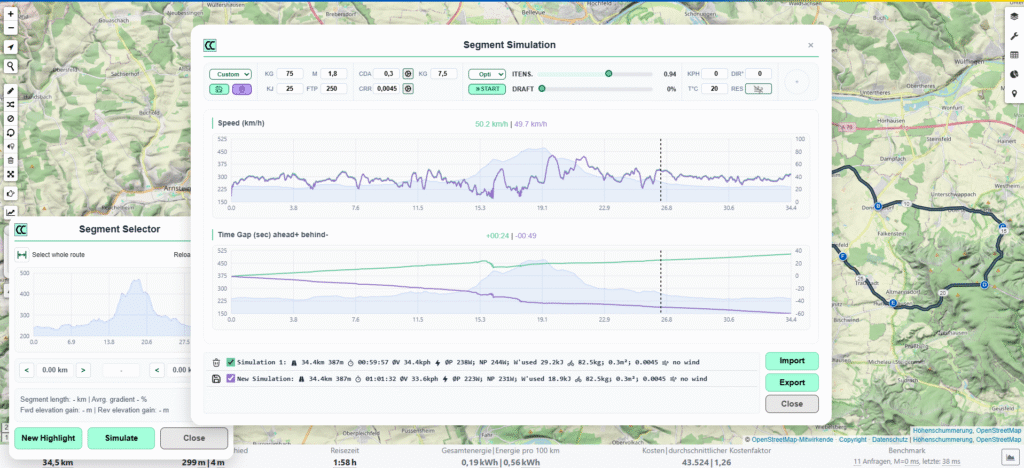Expand the Opti pacing mode dropdown

click(x=486, y=74)
